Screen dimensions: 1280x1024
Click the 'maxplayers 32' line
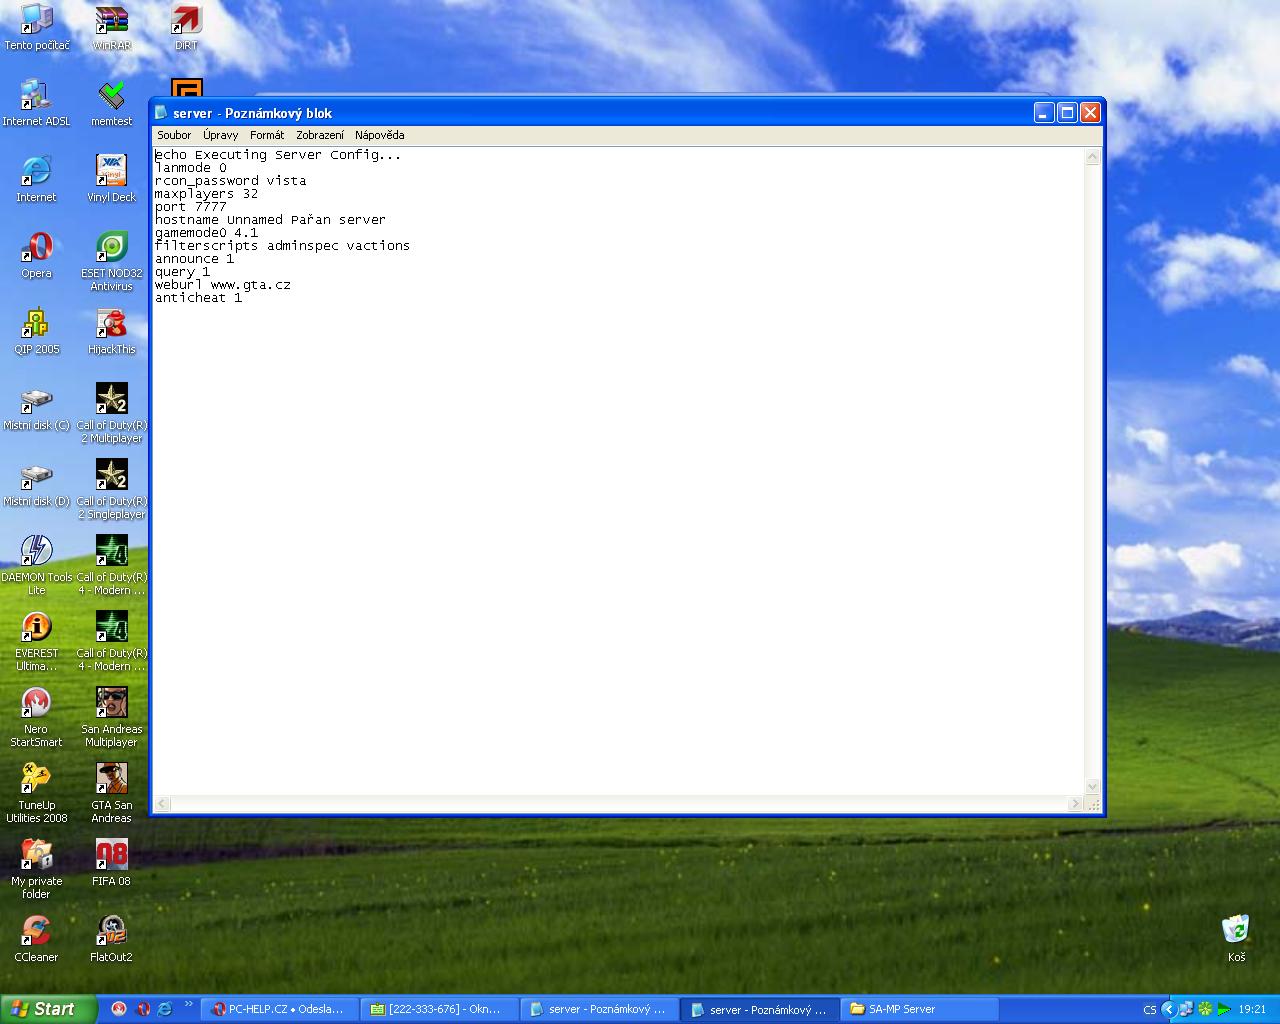207,194
